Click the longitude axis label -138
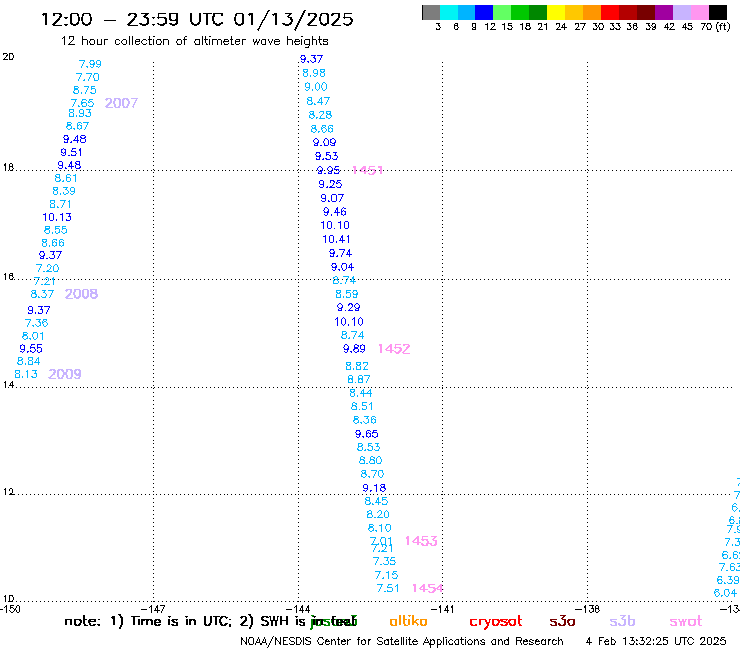This screenshot has height=650, width=740. coord(587,609)
